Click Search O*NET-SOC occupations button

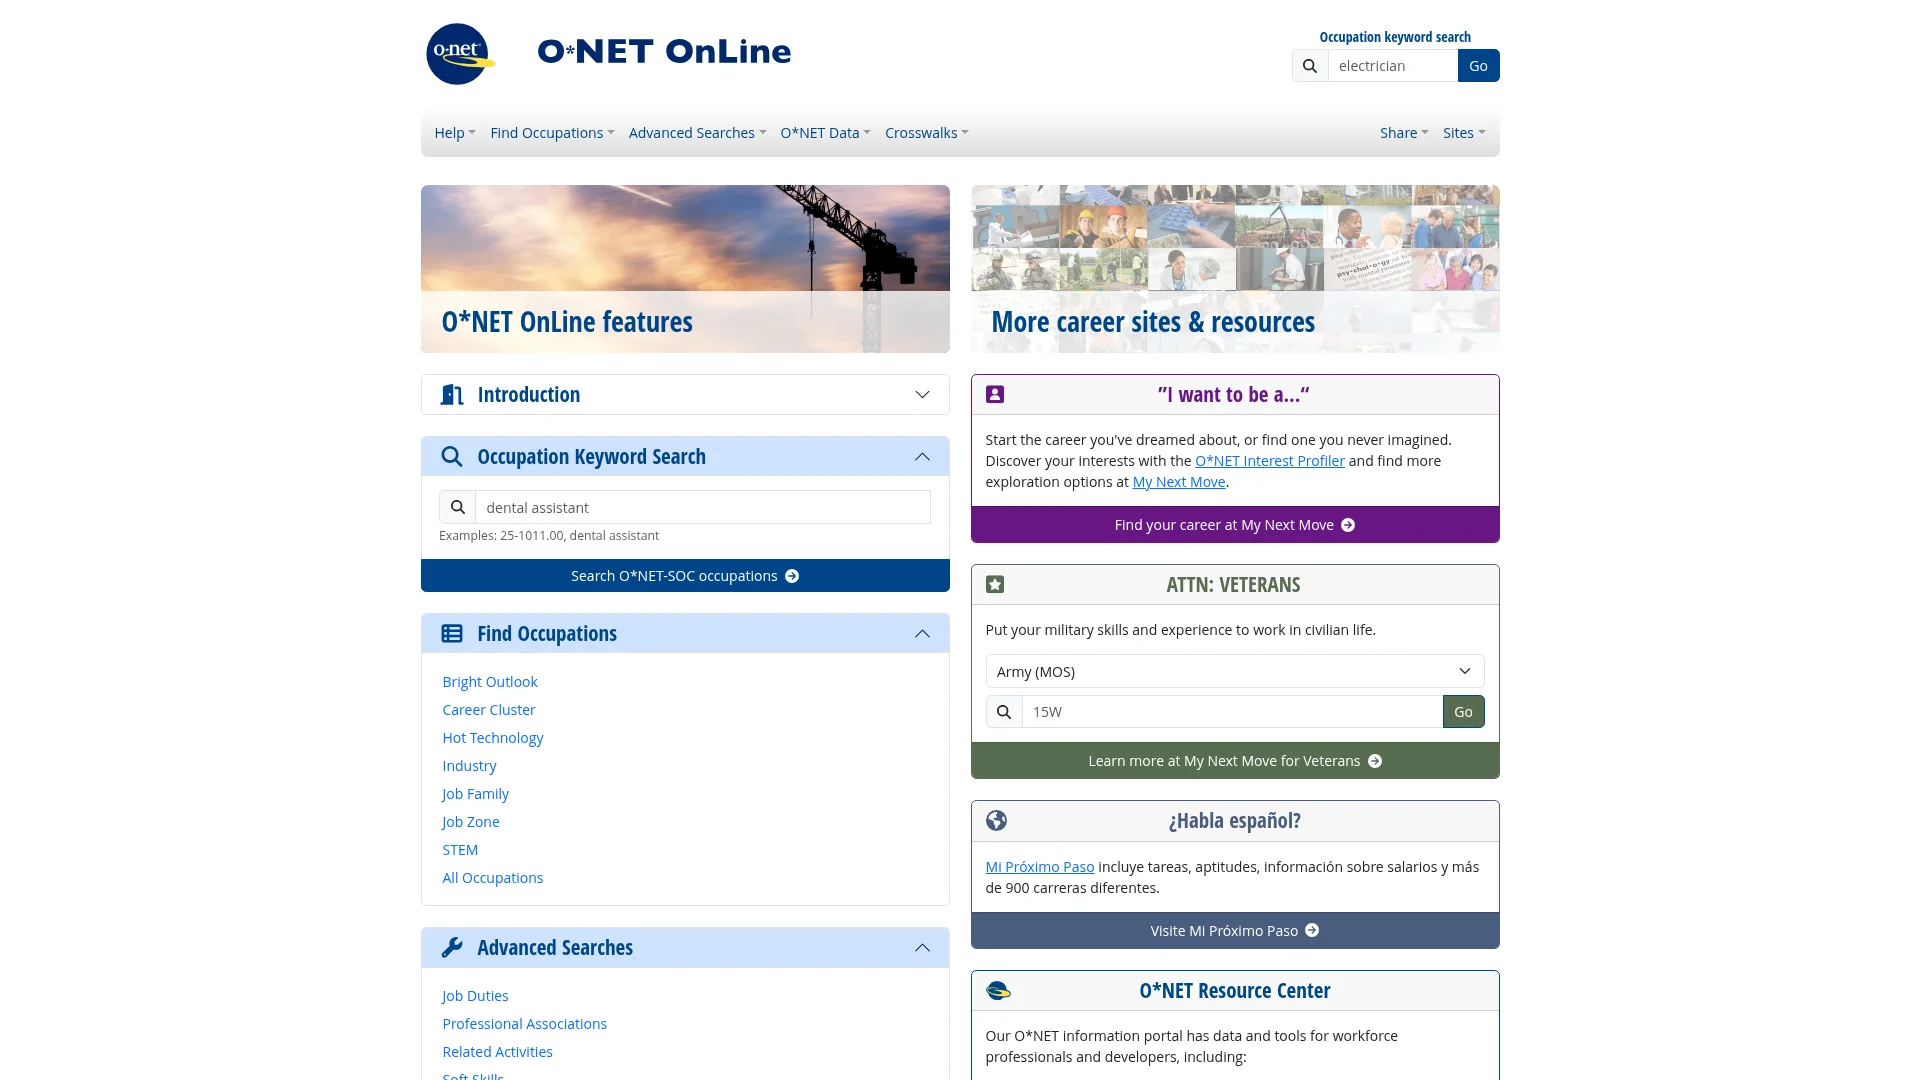(685, 576)
